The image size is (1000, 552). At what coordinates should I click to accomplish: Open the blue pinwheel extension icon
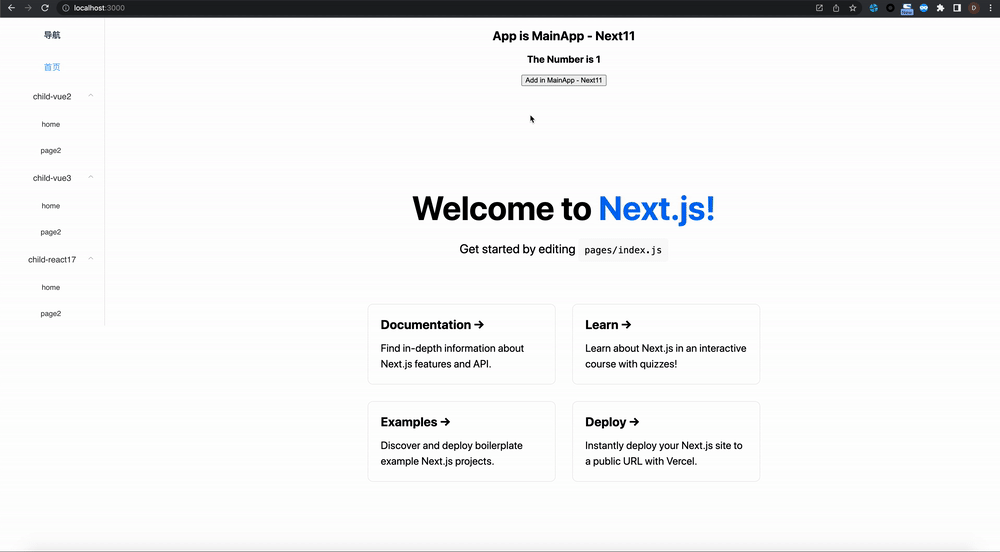coord(874,8)
